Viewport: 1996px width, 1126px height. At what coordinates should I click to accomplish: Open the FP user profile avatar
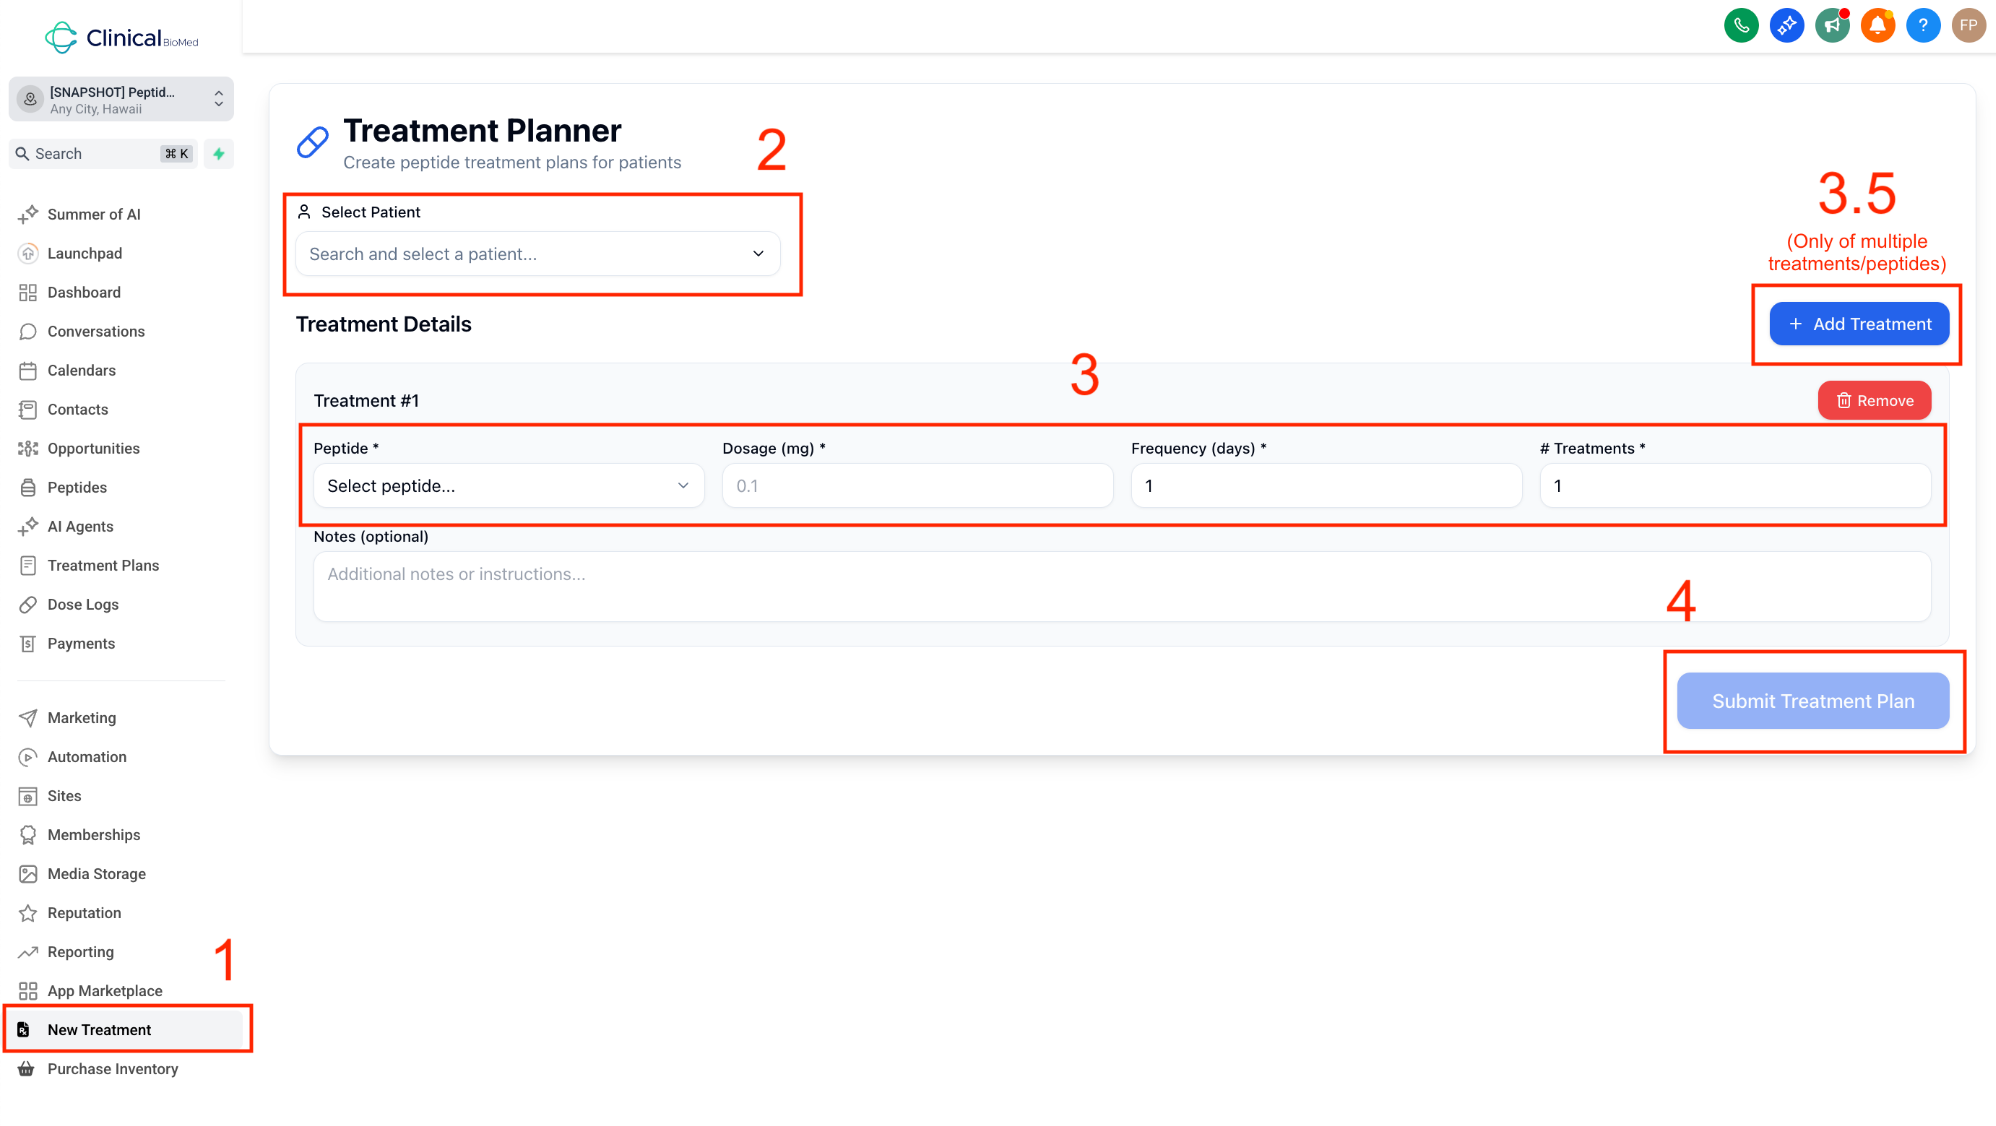pyautogui.click(x=1968, y=26)
